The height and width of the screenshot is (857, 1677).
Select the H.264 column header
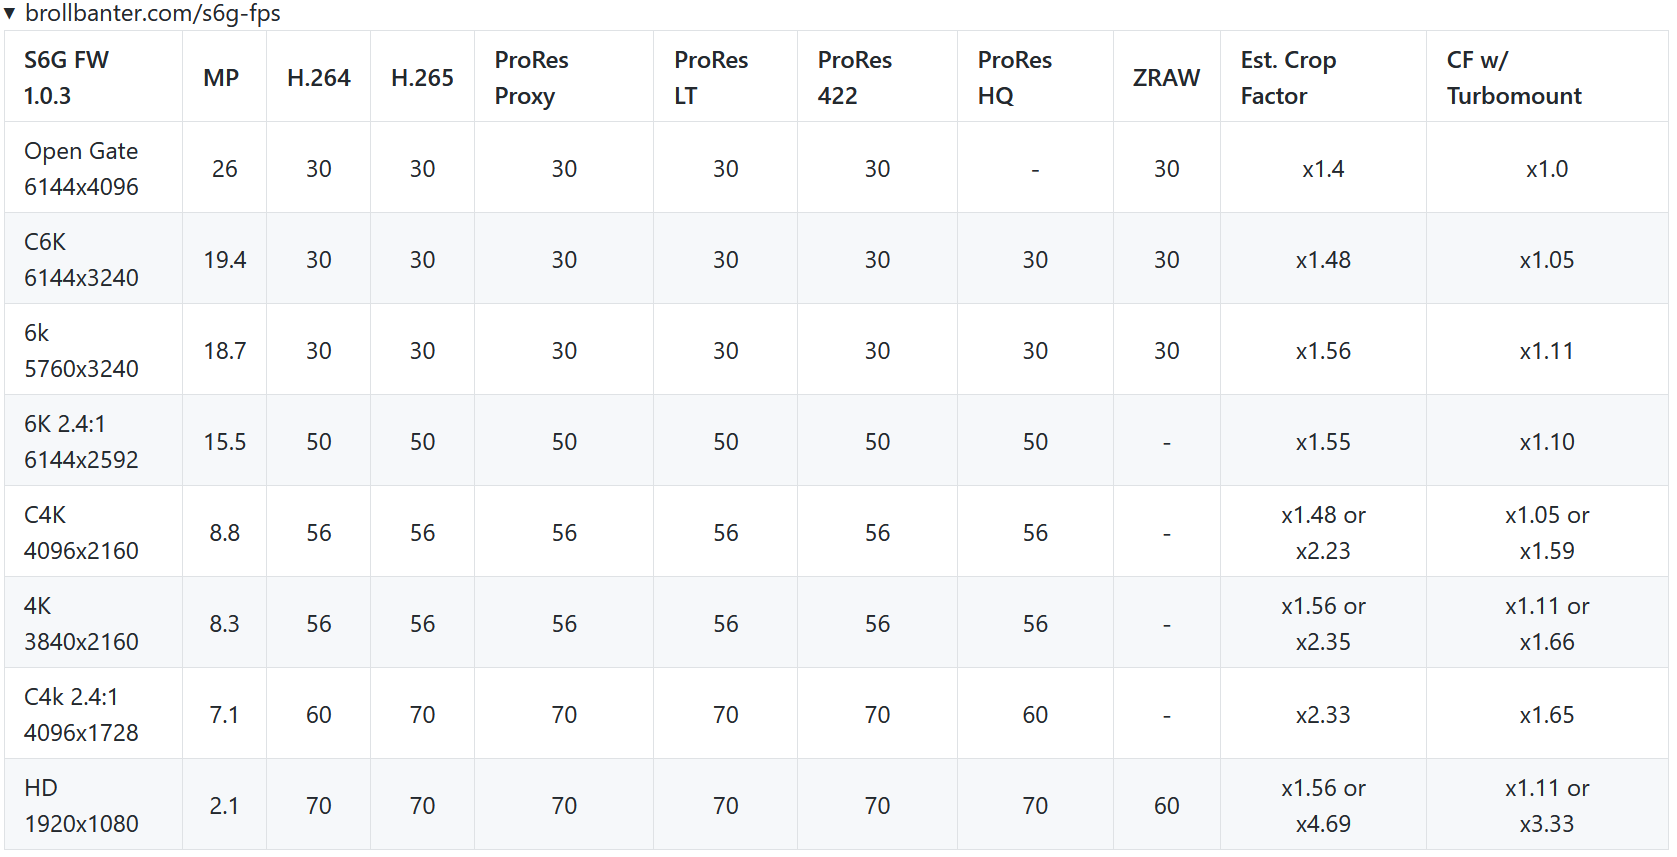[x=318, y=78]
